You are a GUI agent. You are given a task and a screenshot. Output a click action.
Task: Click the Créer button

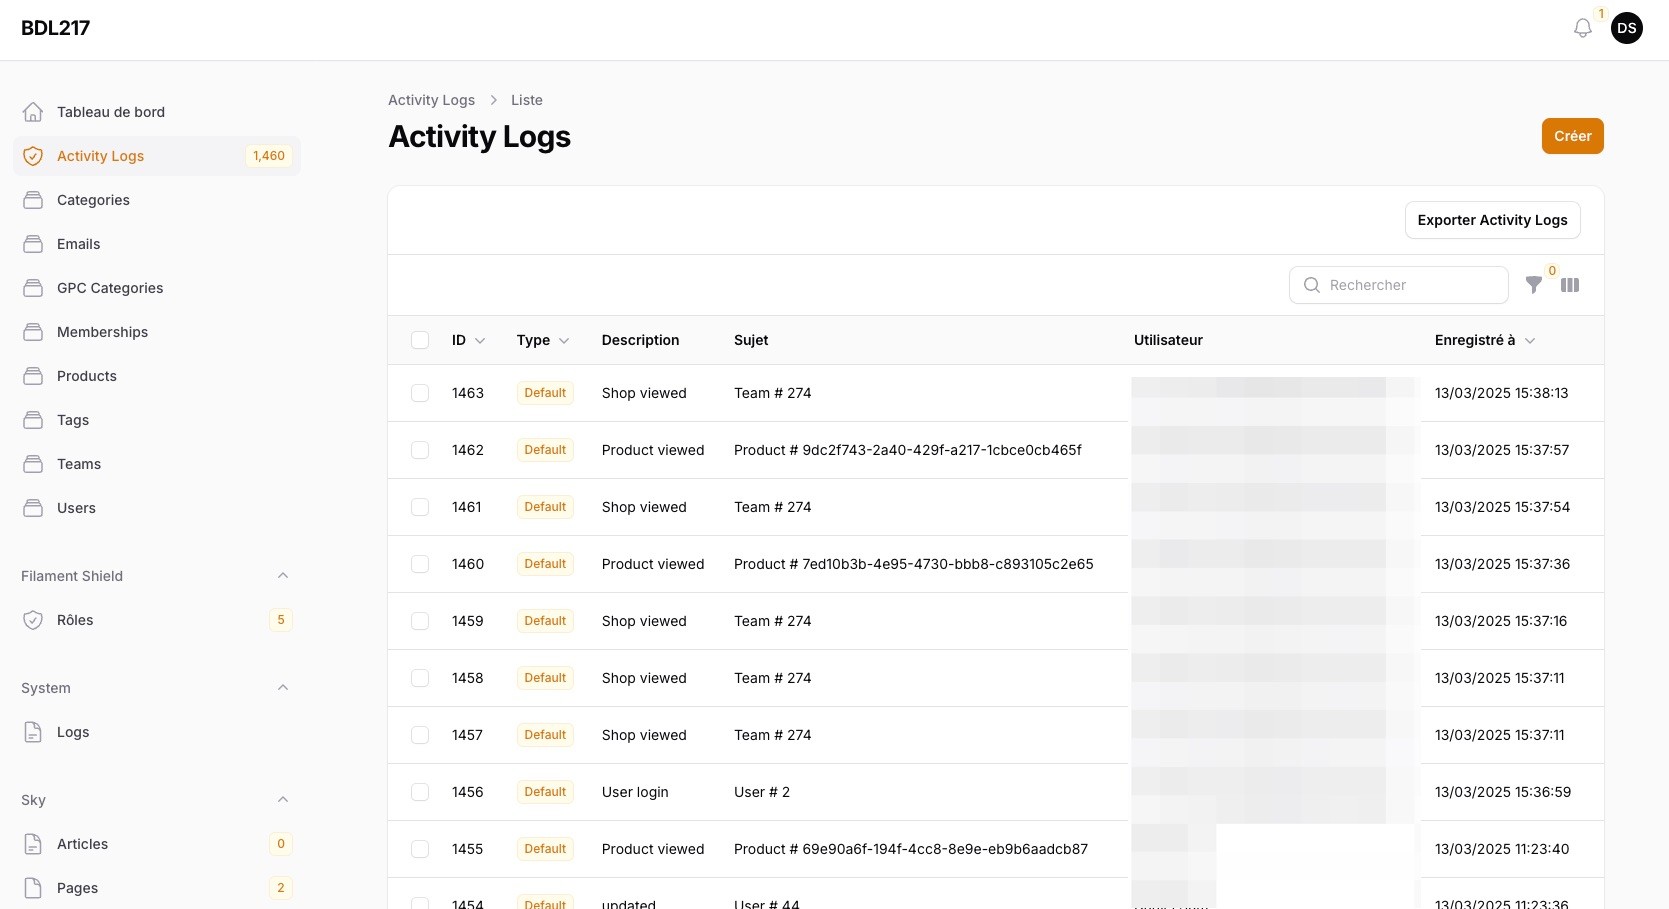(x=1572, y=136)
